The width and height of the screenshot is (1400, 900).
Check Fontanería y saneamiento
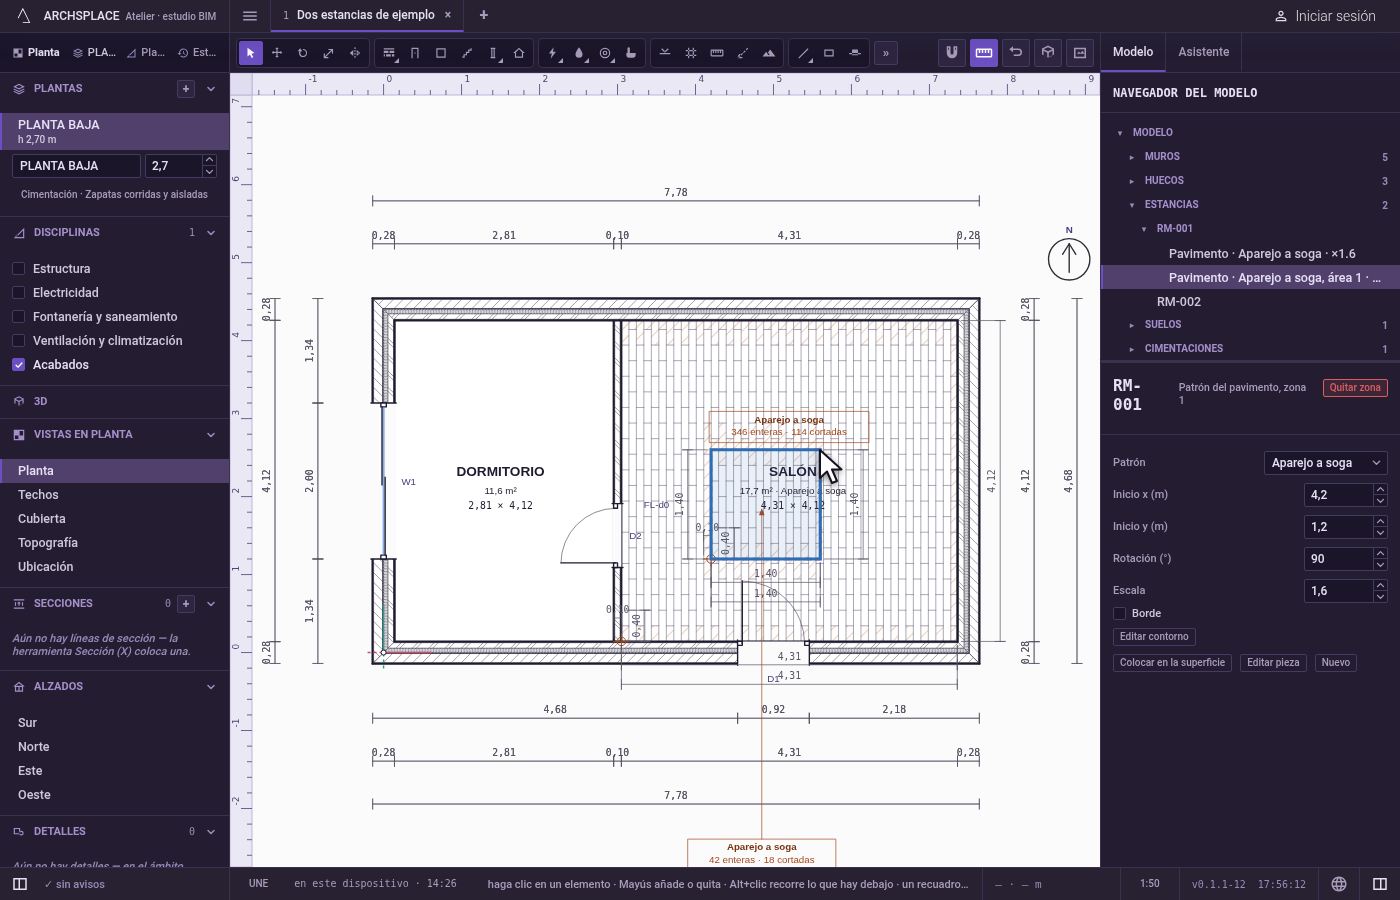point(18,317)
